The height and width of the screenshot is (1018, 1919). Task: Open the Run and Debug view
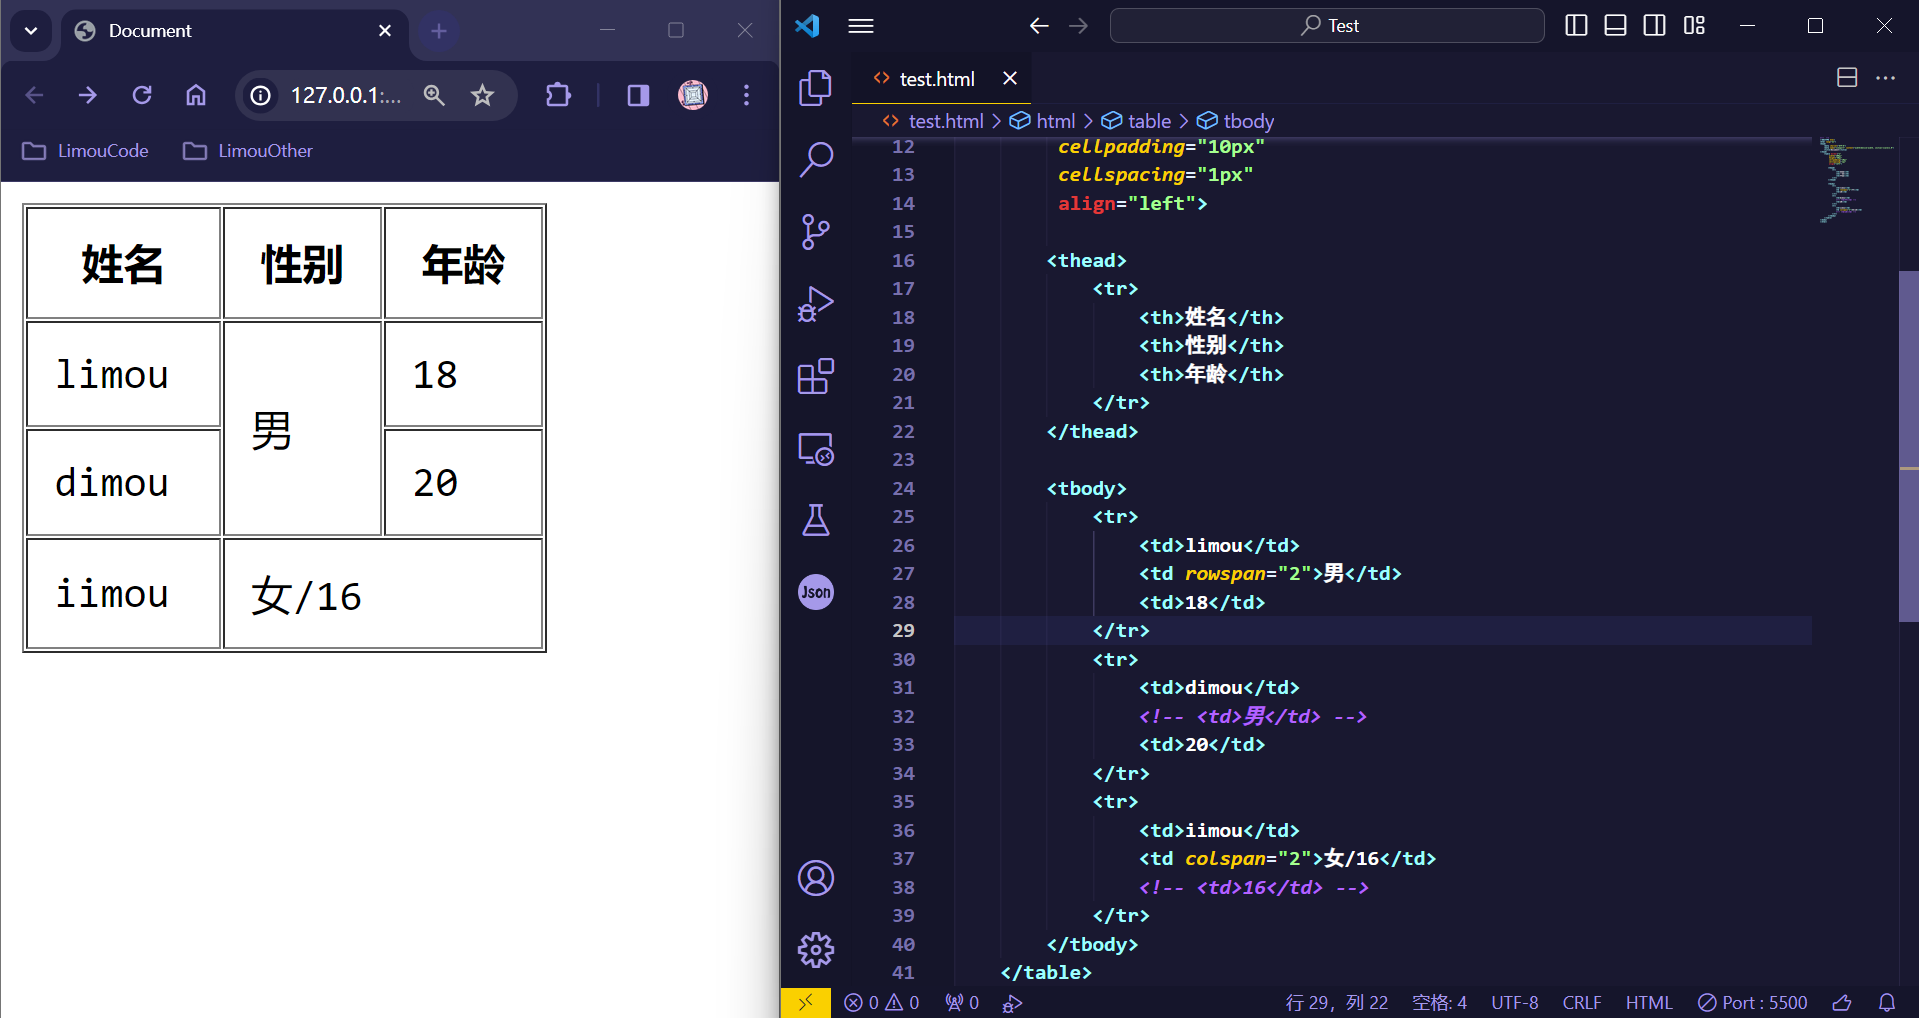pyautogui.click(x=815, y=304)
